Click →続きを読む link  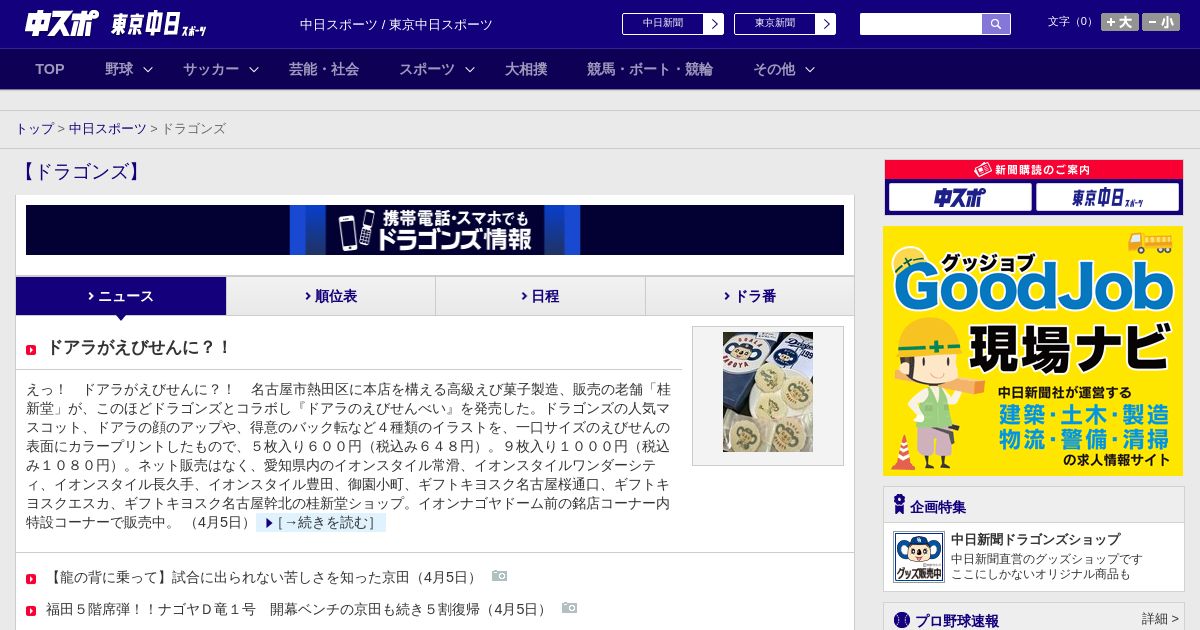(x=321, y=523)
